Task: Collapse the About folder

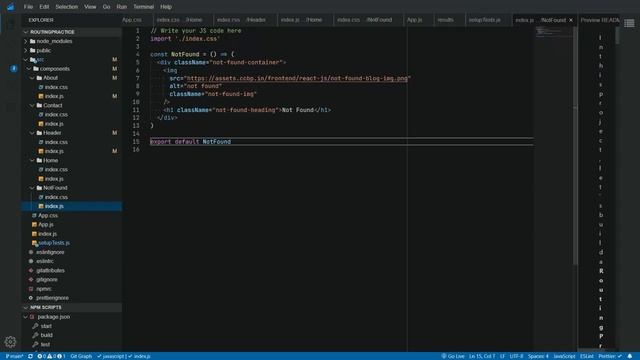Action: point(33,78)
